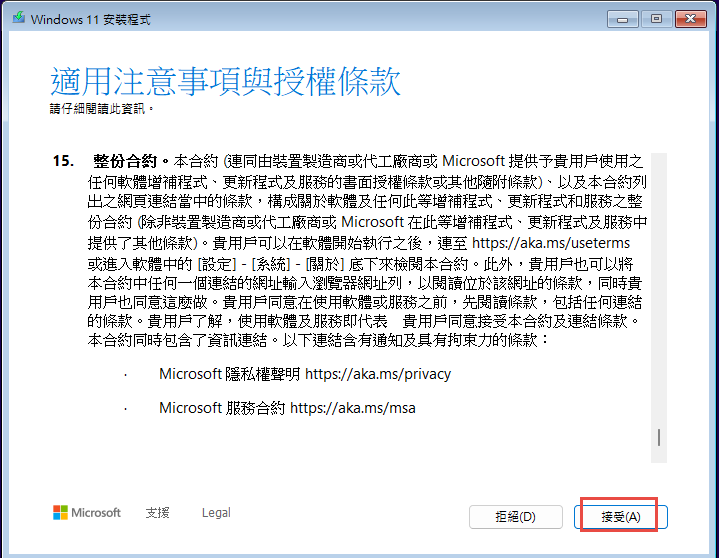Maximize the Windows 11 安裝程式 window
719x558 pixels.
tap(656, 19)
